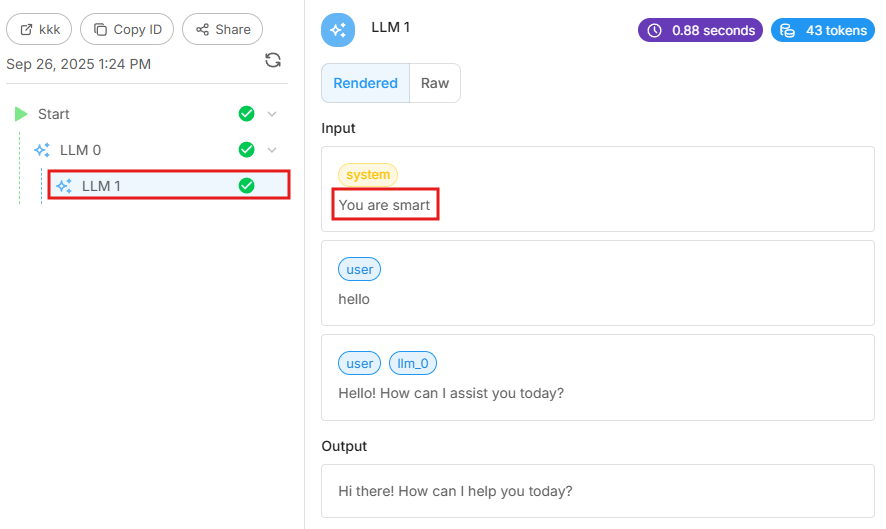Click the green check status on LLM 1
Viewport: 886px width, 529px height.
246,186
